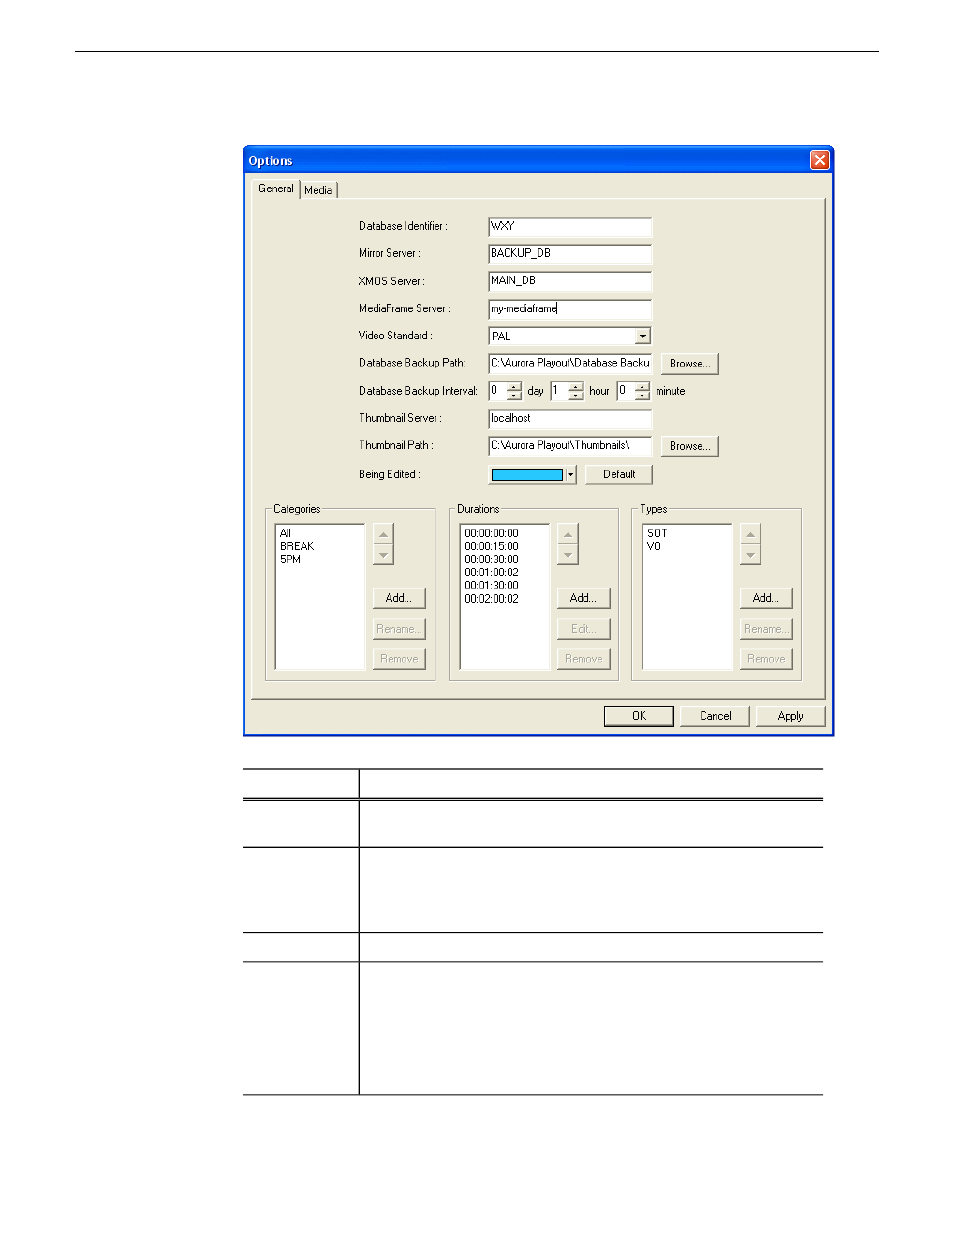This screenshot has height=1235, width=954.
Task: Click the Database Backup Path field
Action: pos(570,363)
